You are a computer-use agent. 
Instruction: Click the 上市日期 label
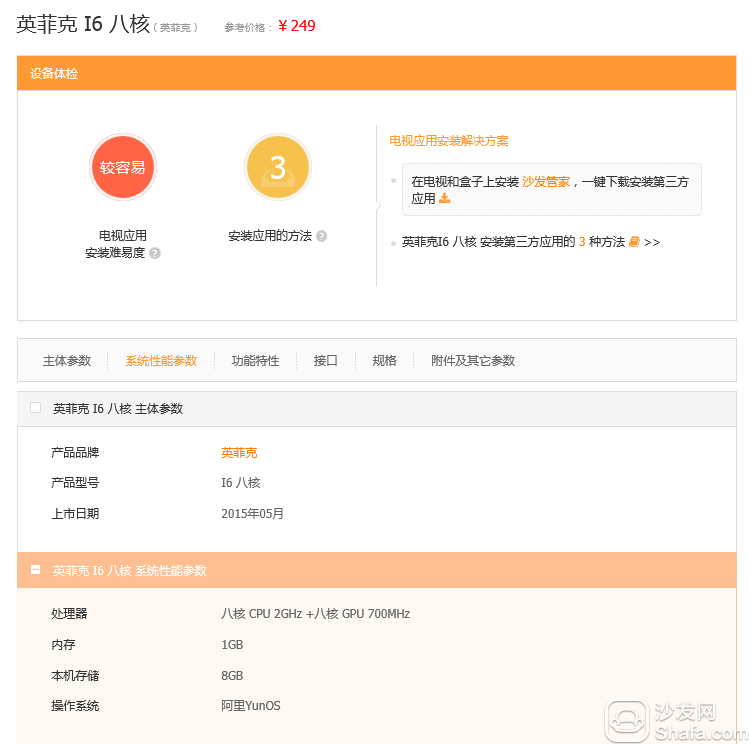pyautogui.click(x=75, y=514)
